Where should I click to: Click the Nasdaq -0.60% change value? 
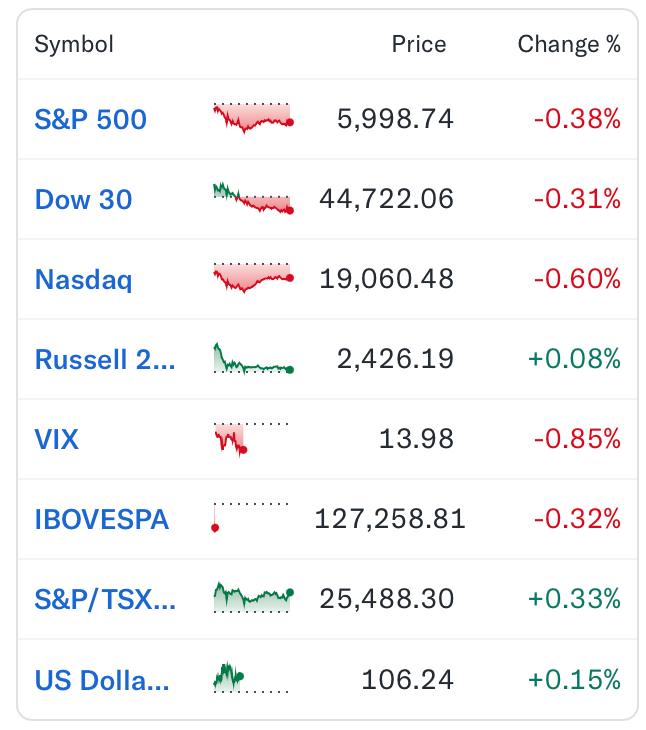tap(577, 279)
